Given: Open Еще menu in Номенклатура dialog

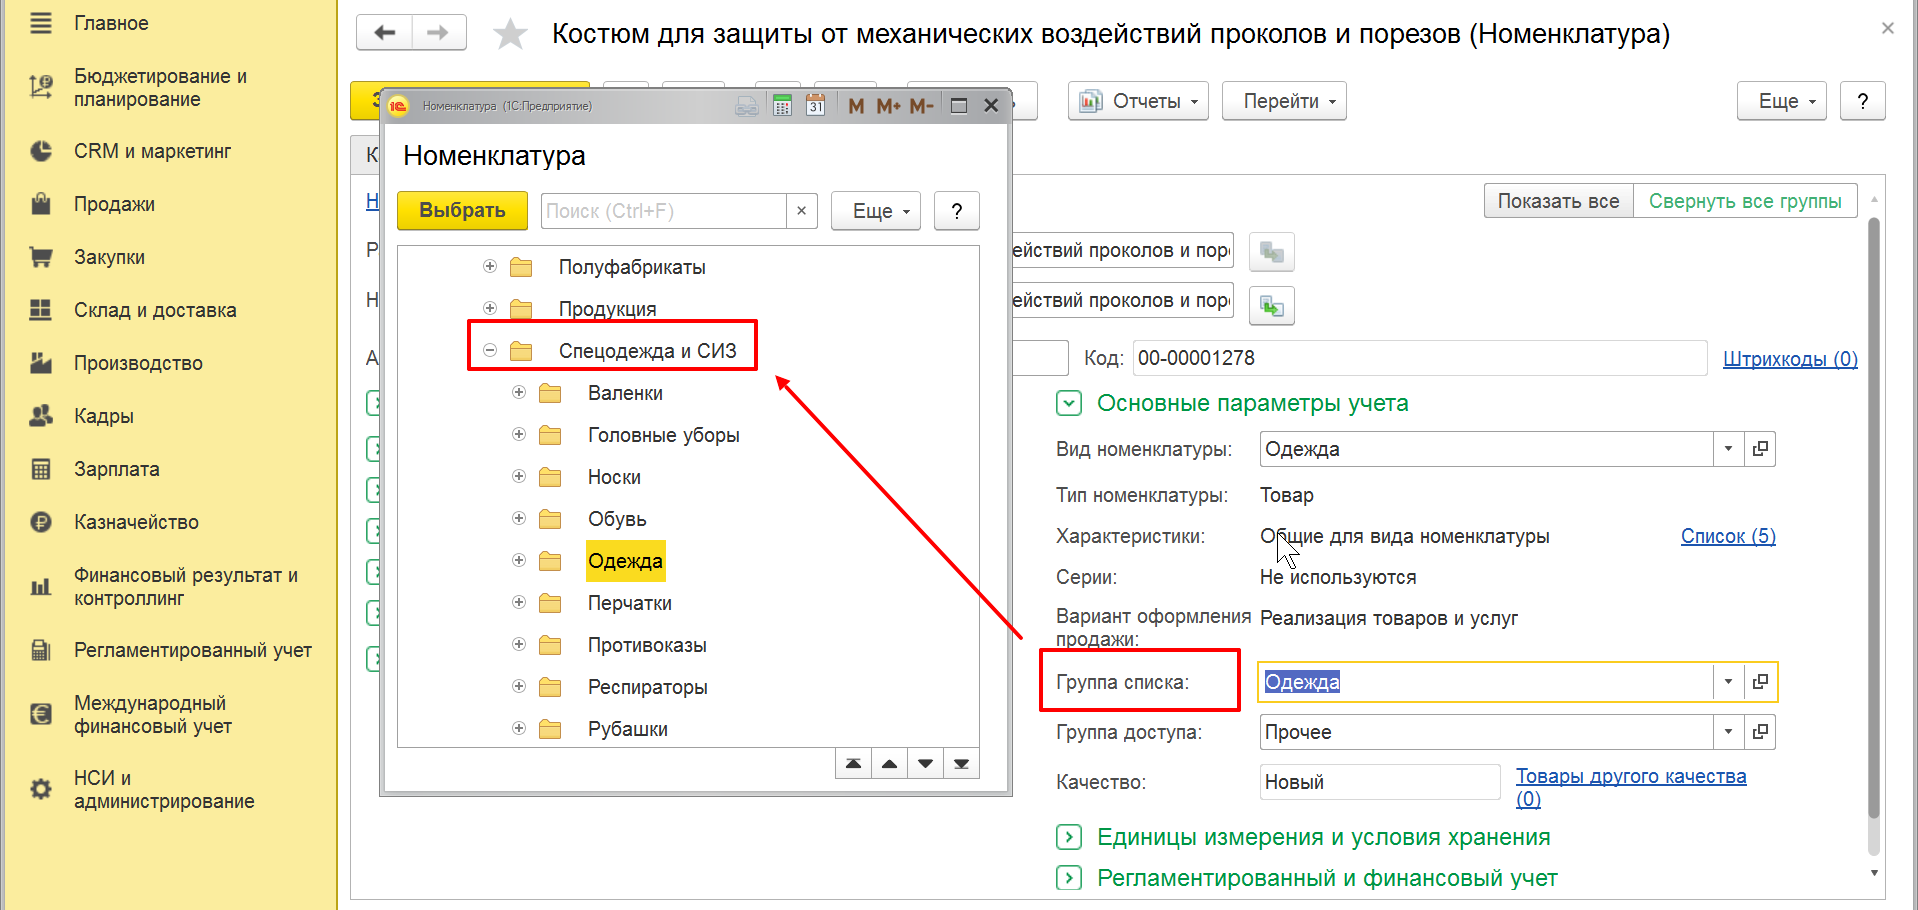Looking at the screenshot, I should (876, 211).
